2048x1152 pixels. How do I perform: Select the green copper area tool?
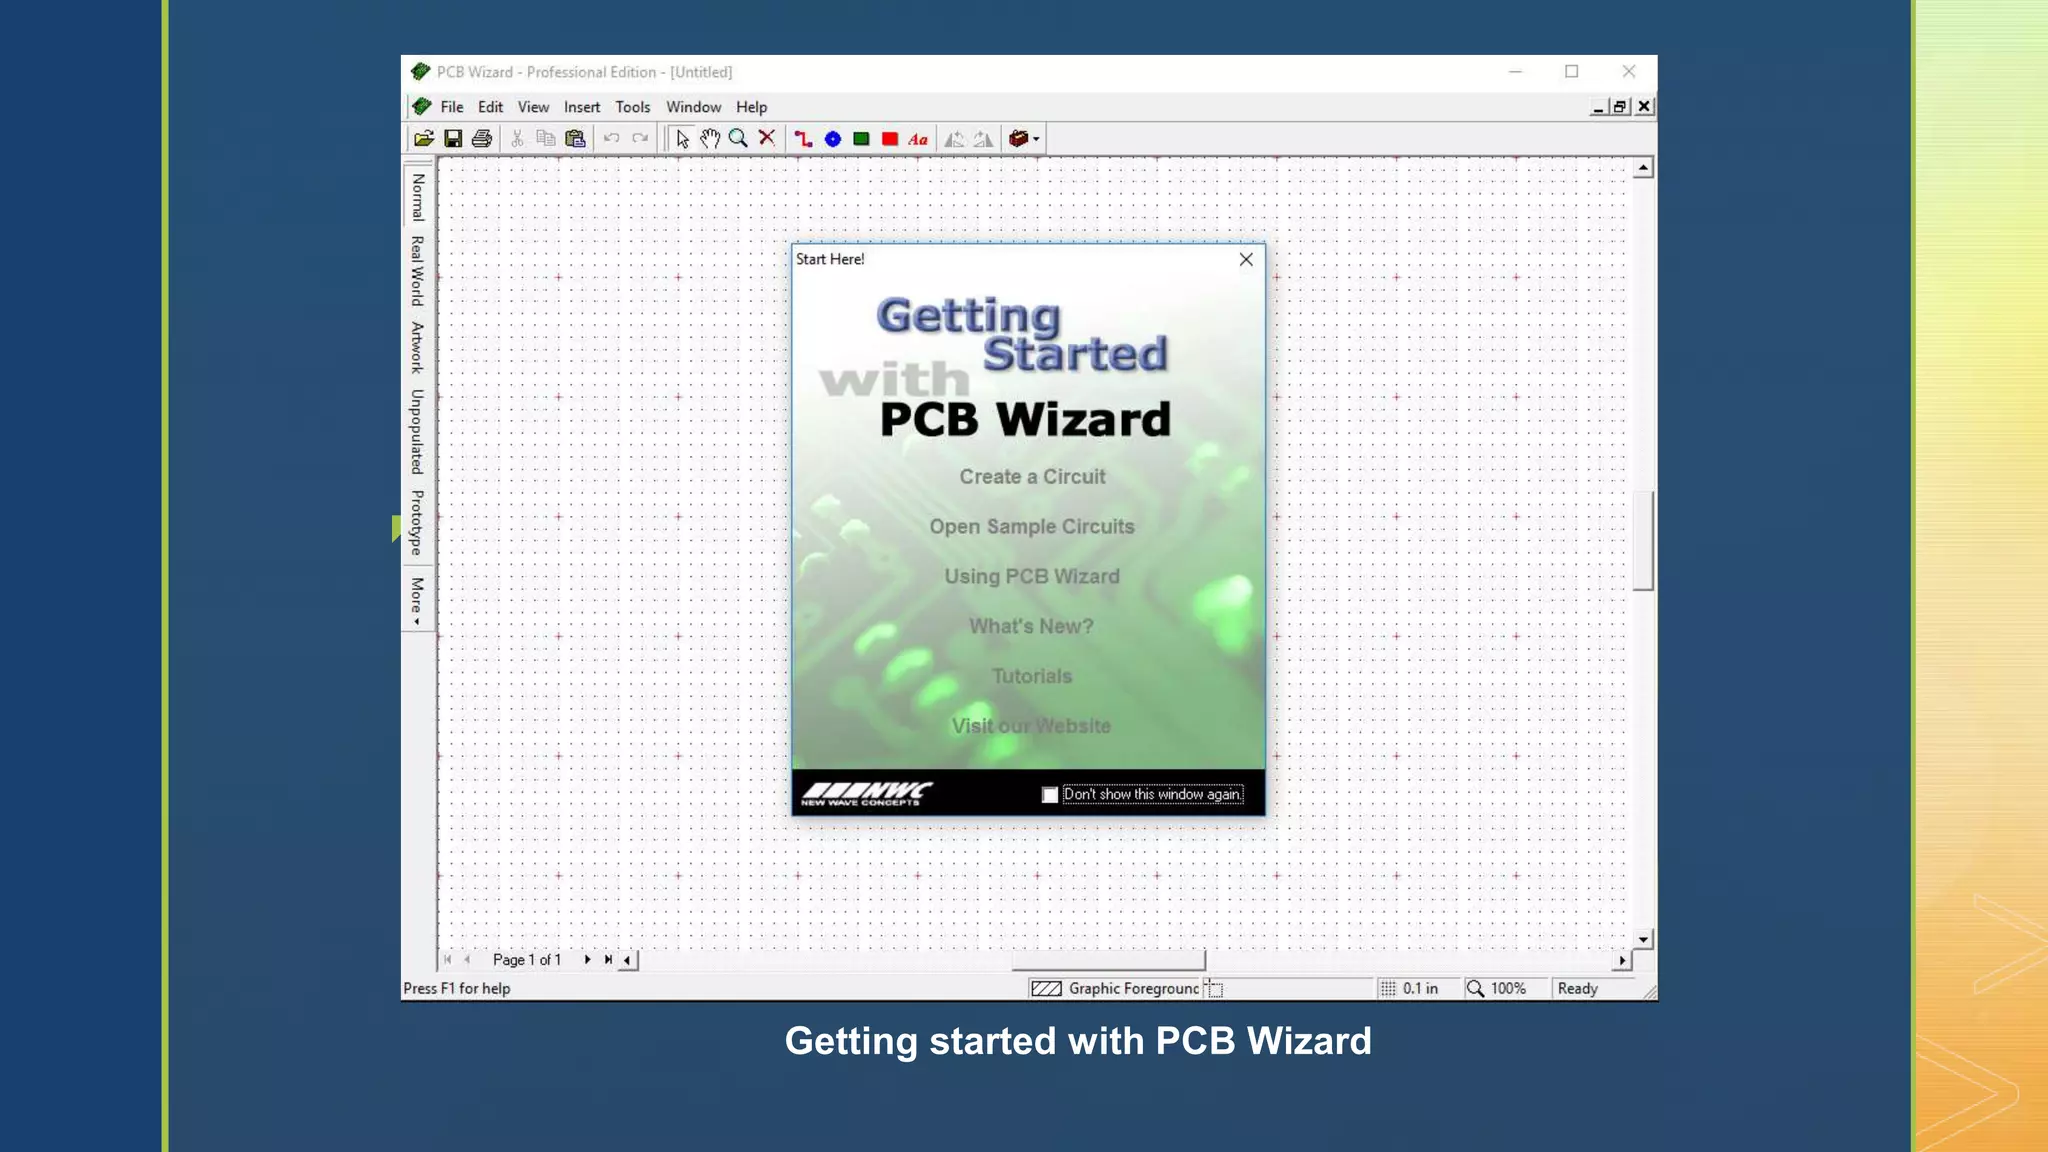(x=861, y=139)
